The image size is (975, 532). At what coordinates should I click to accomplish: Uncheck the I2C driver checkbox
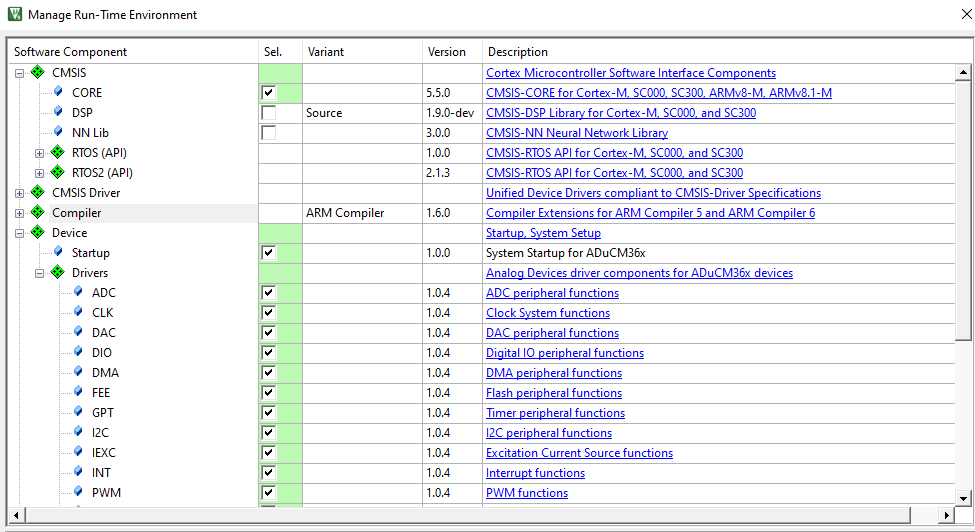[x=269, y=433]
